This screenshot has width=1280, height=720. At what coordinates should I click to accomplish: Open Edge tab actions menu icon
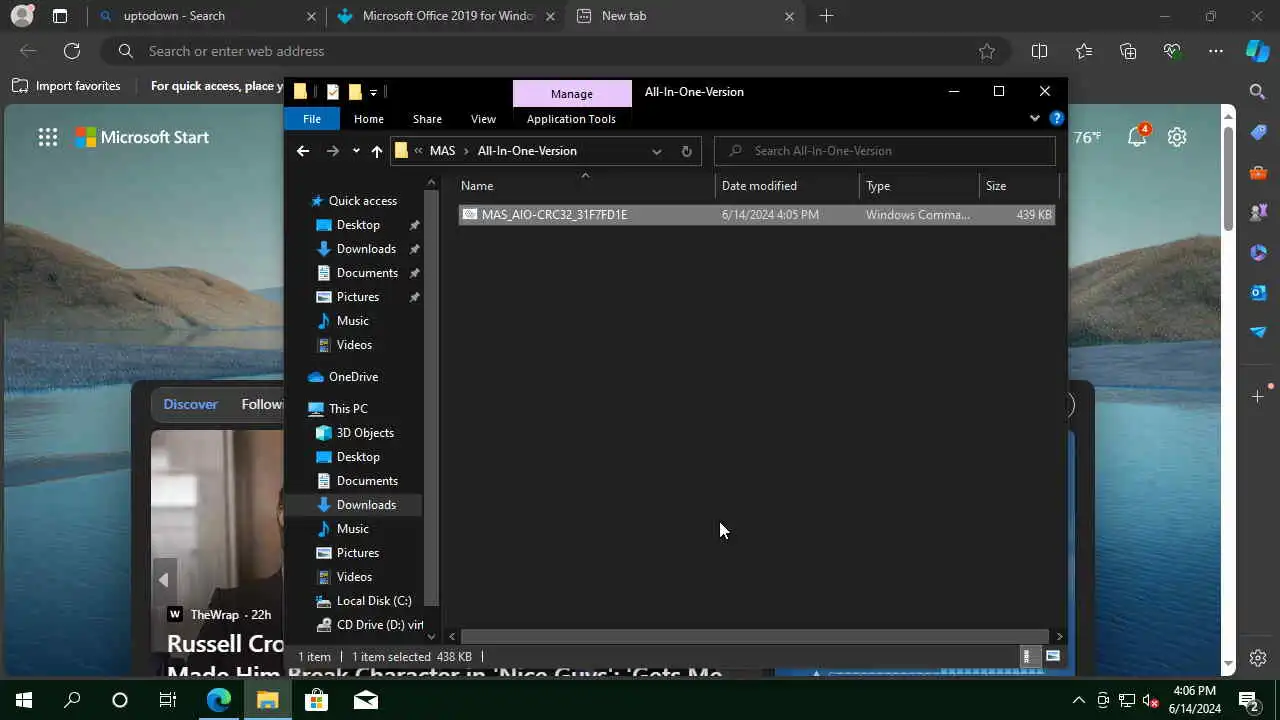(x=60, y=16)
